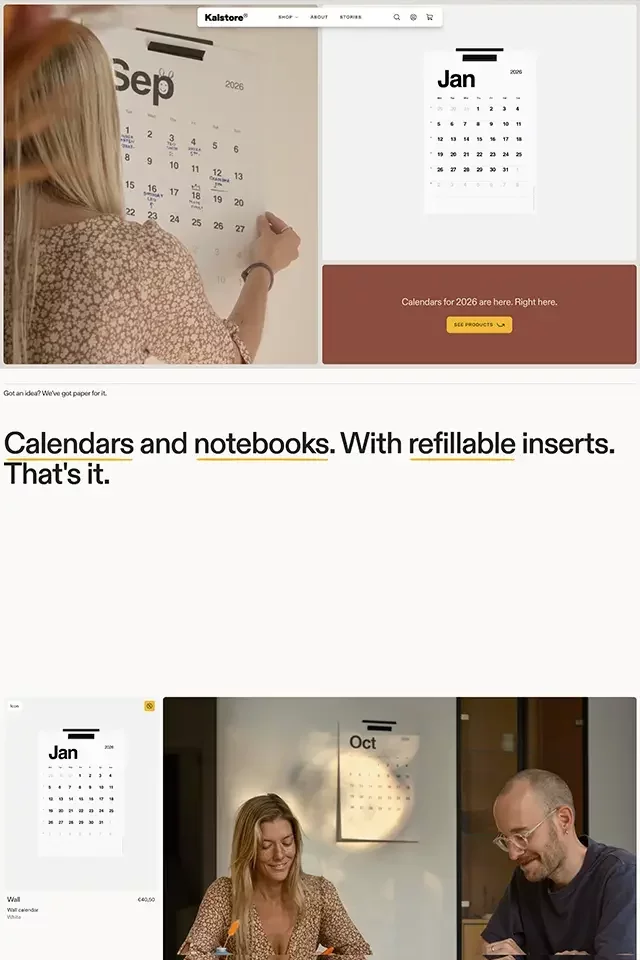This screenshot has height=960, width=640.
Task: Click the See Products button
Action: pos(479,325)
